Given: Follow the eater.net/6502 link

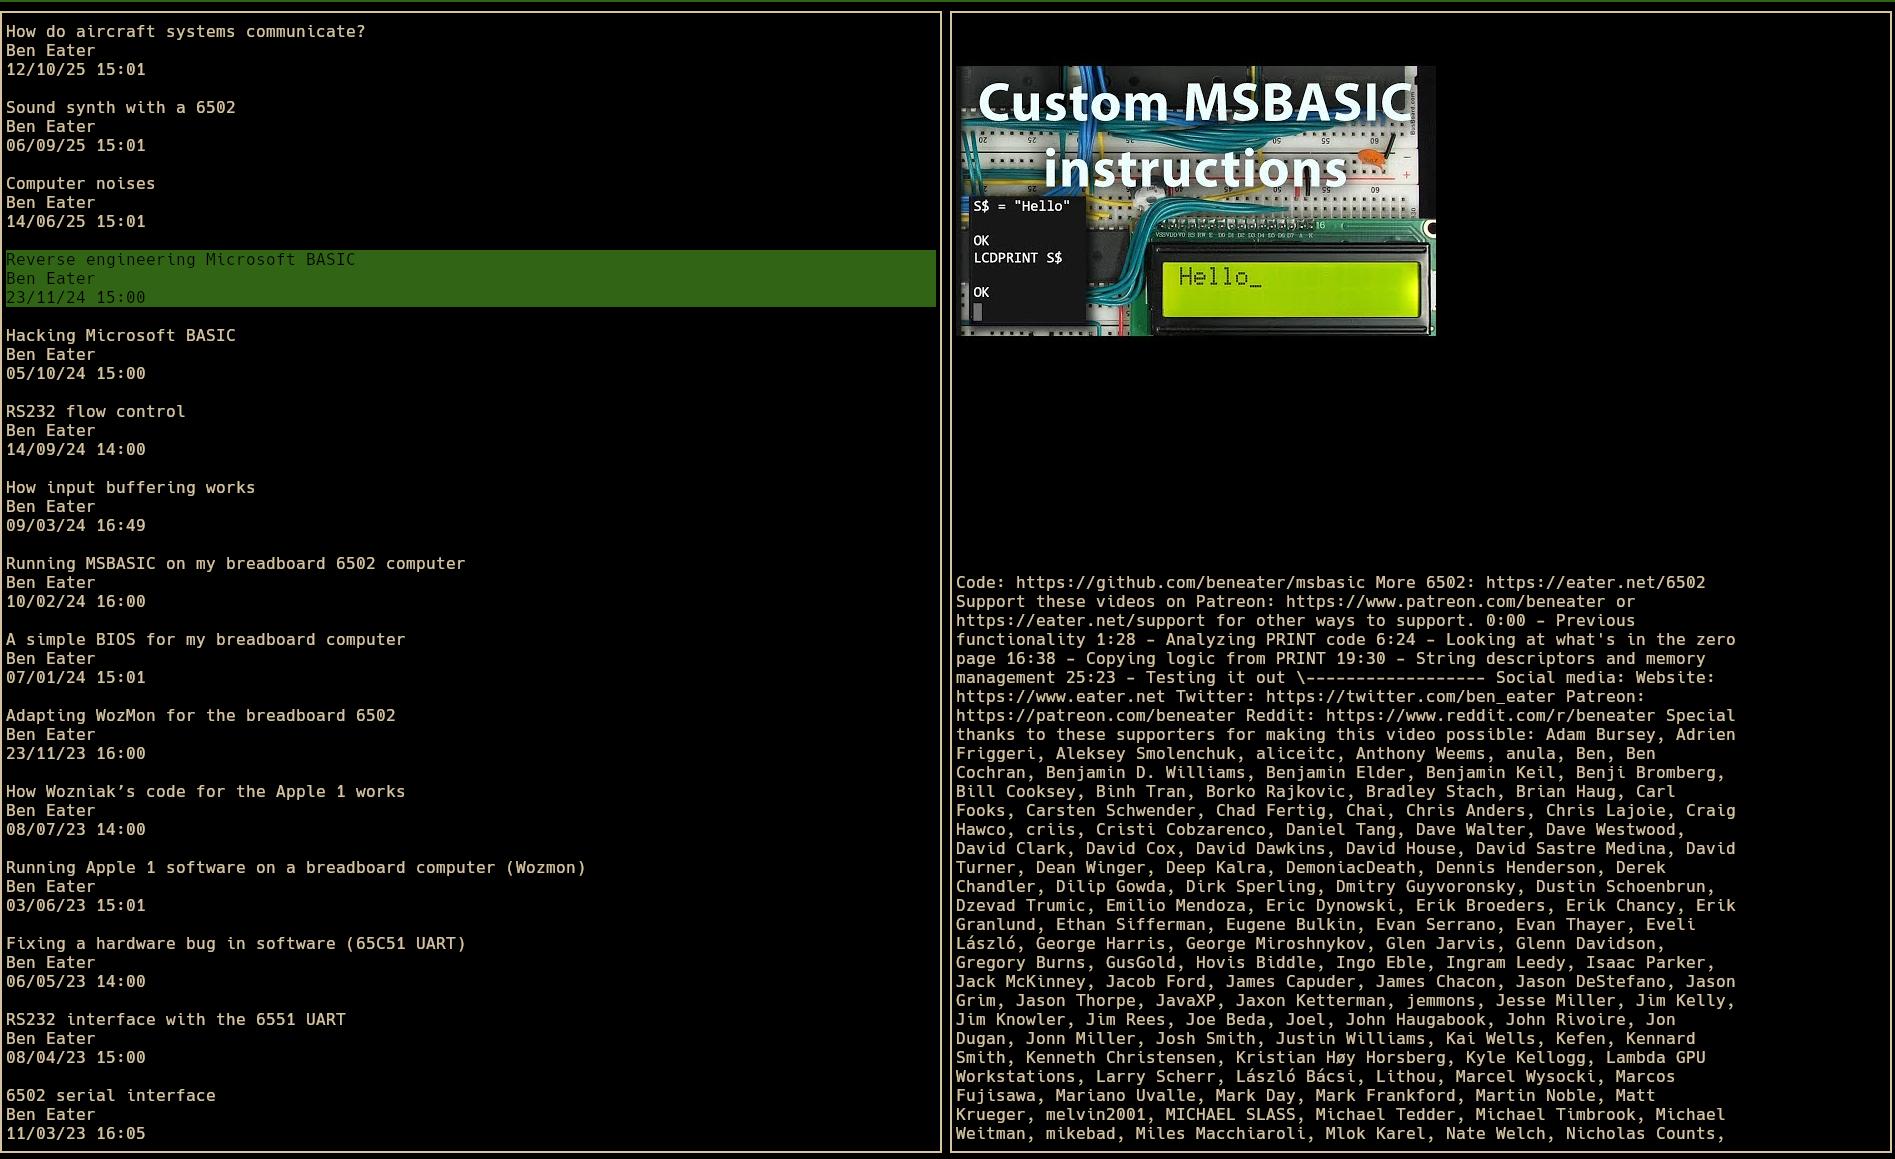Looking at the screenshot, I should tap(1595, 583).
